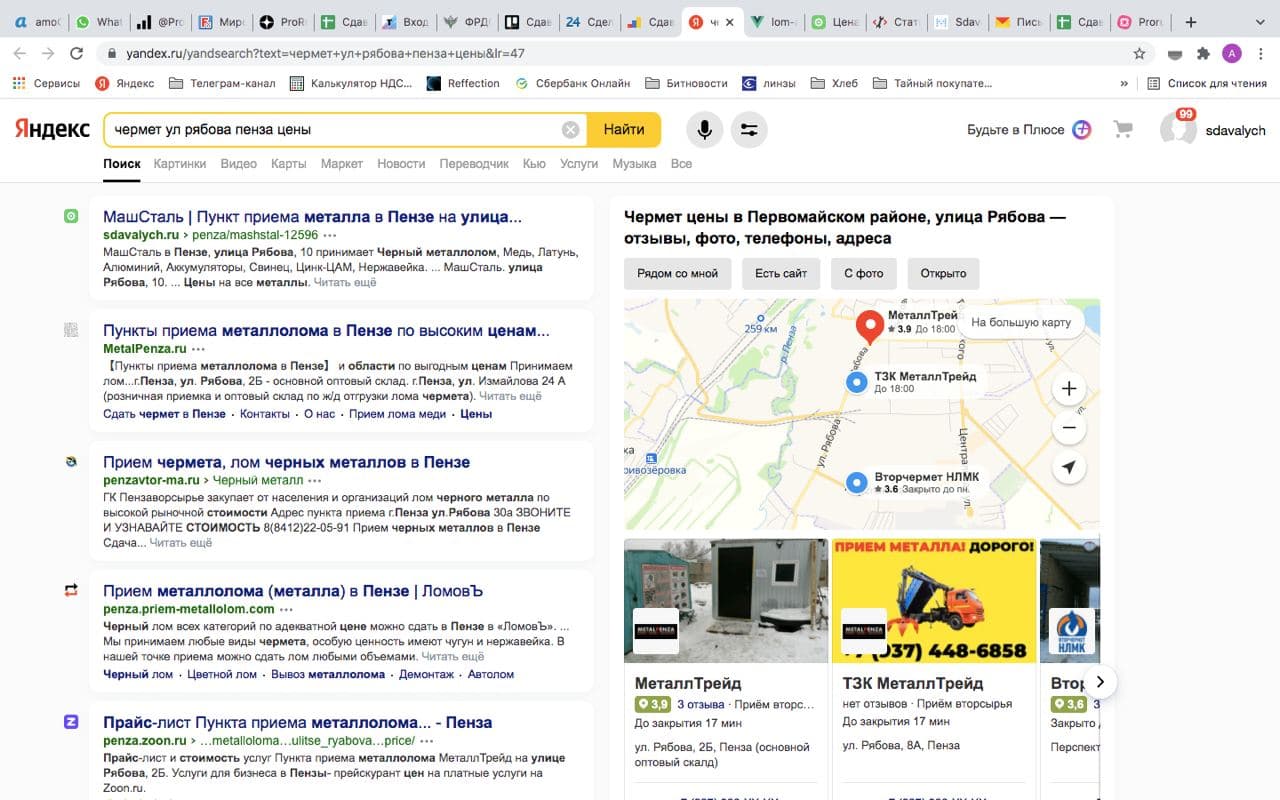Open Контакты sitelink under MetalPenza
This screenshot has height=800, width=1280.
(x=264, y=413)
